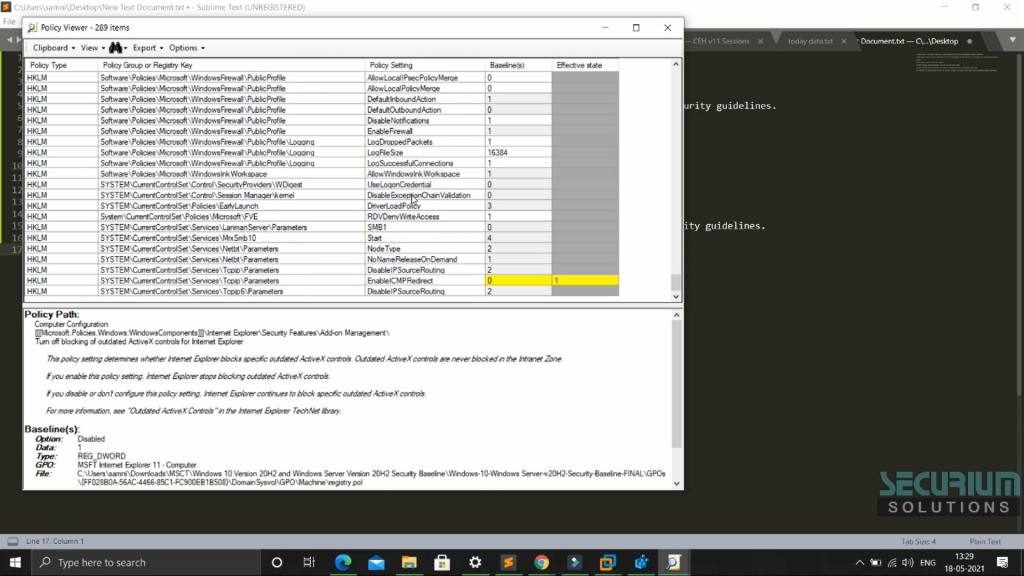Open the Options dropdown in Policy Viewer

[x=187, y=48]
